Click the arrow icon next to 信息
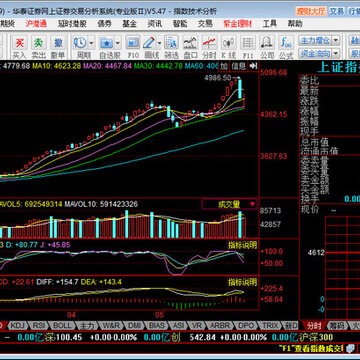Viewport: 360px width, 360px height. pyautogui.click(x=253, y=66)
